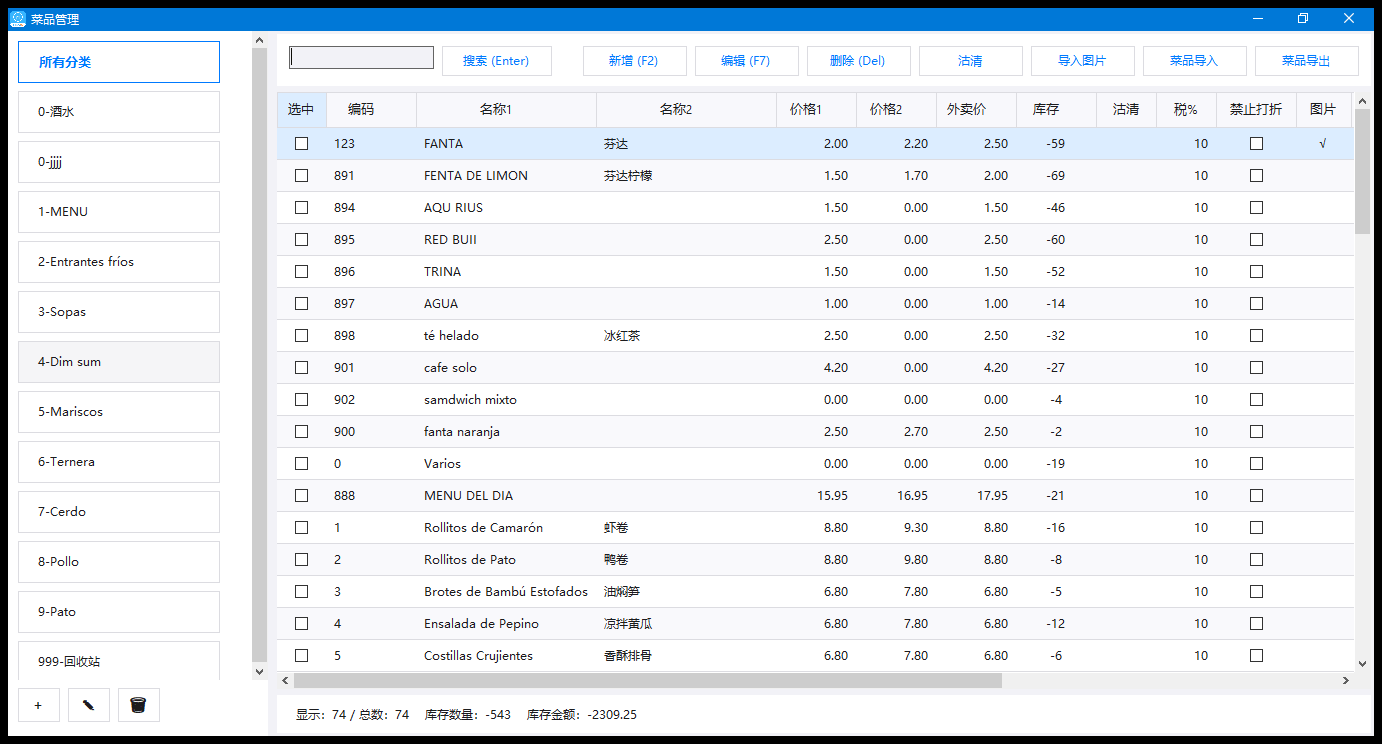Screen dimensions: 1382x744
Task: Sort by 库存 column header
Action: (1056, 110)
